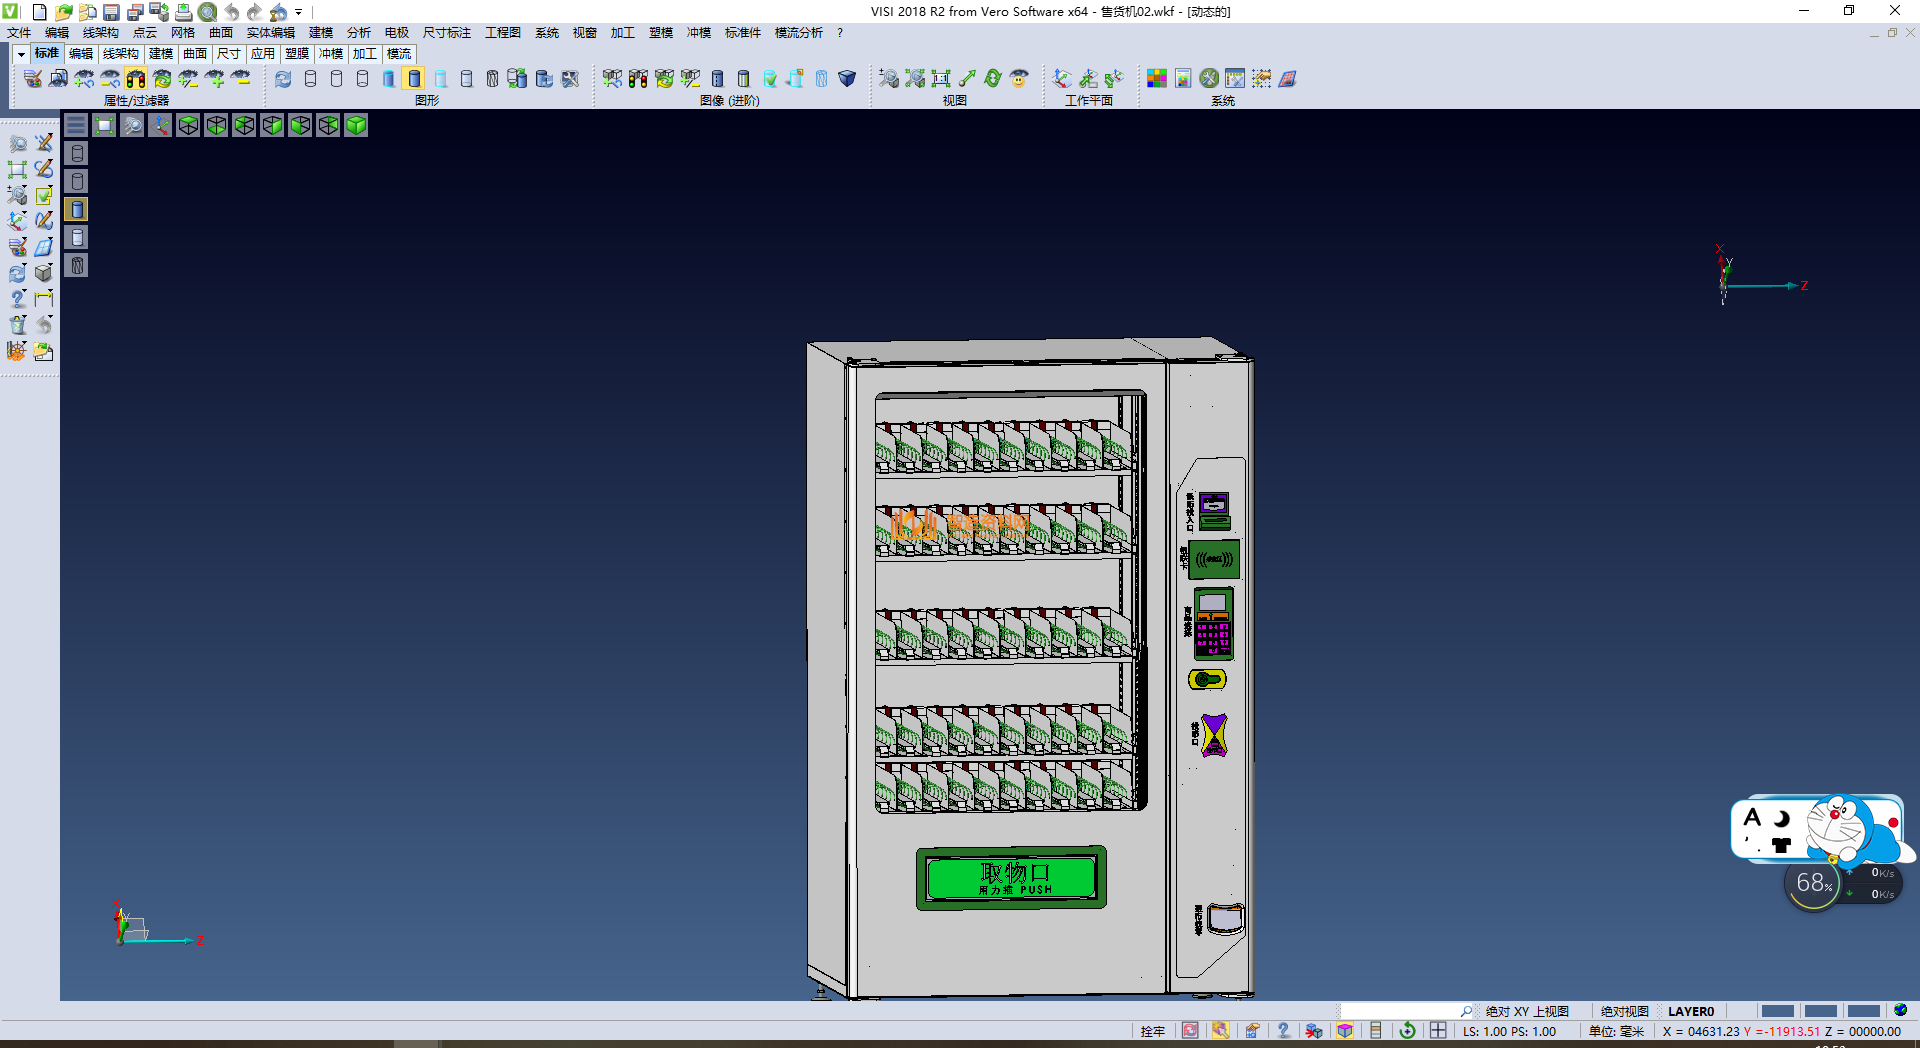Click the workplane axis icon
This screenshot has width=1920, height=1048.
point(1062,78)
